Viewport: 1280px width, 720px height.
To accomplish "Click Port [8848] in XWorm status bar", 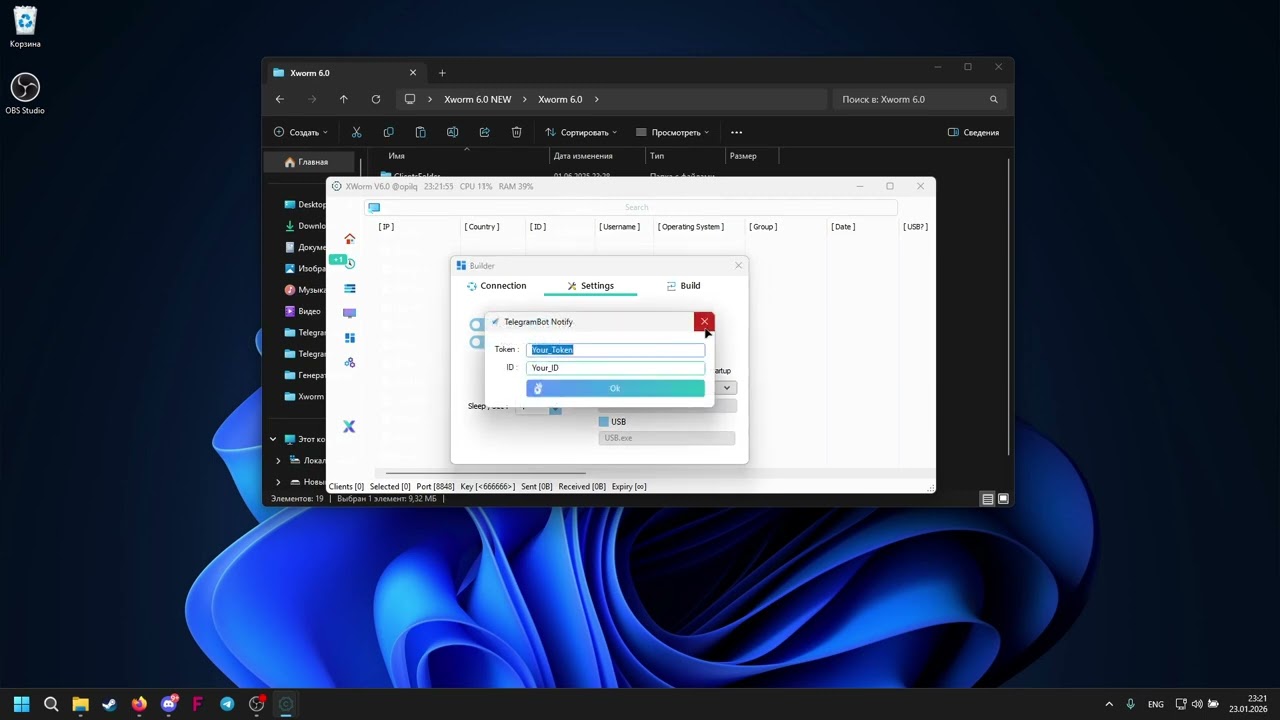I will [436, 487].
